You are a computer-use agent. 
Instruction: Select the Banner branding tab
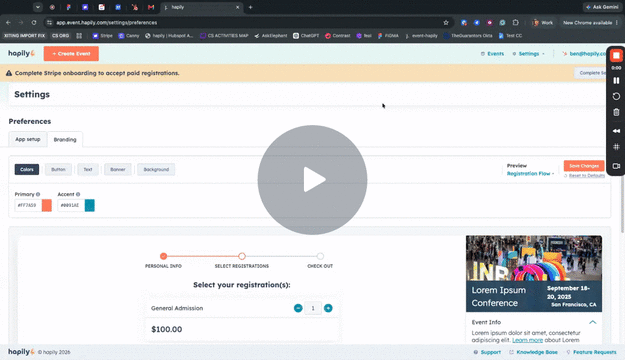118,169
